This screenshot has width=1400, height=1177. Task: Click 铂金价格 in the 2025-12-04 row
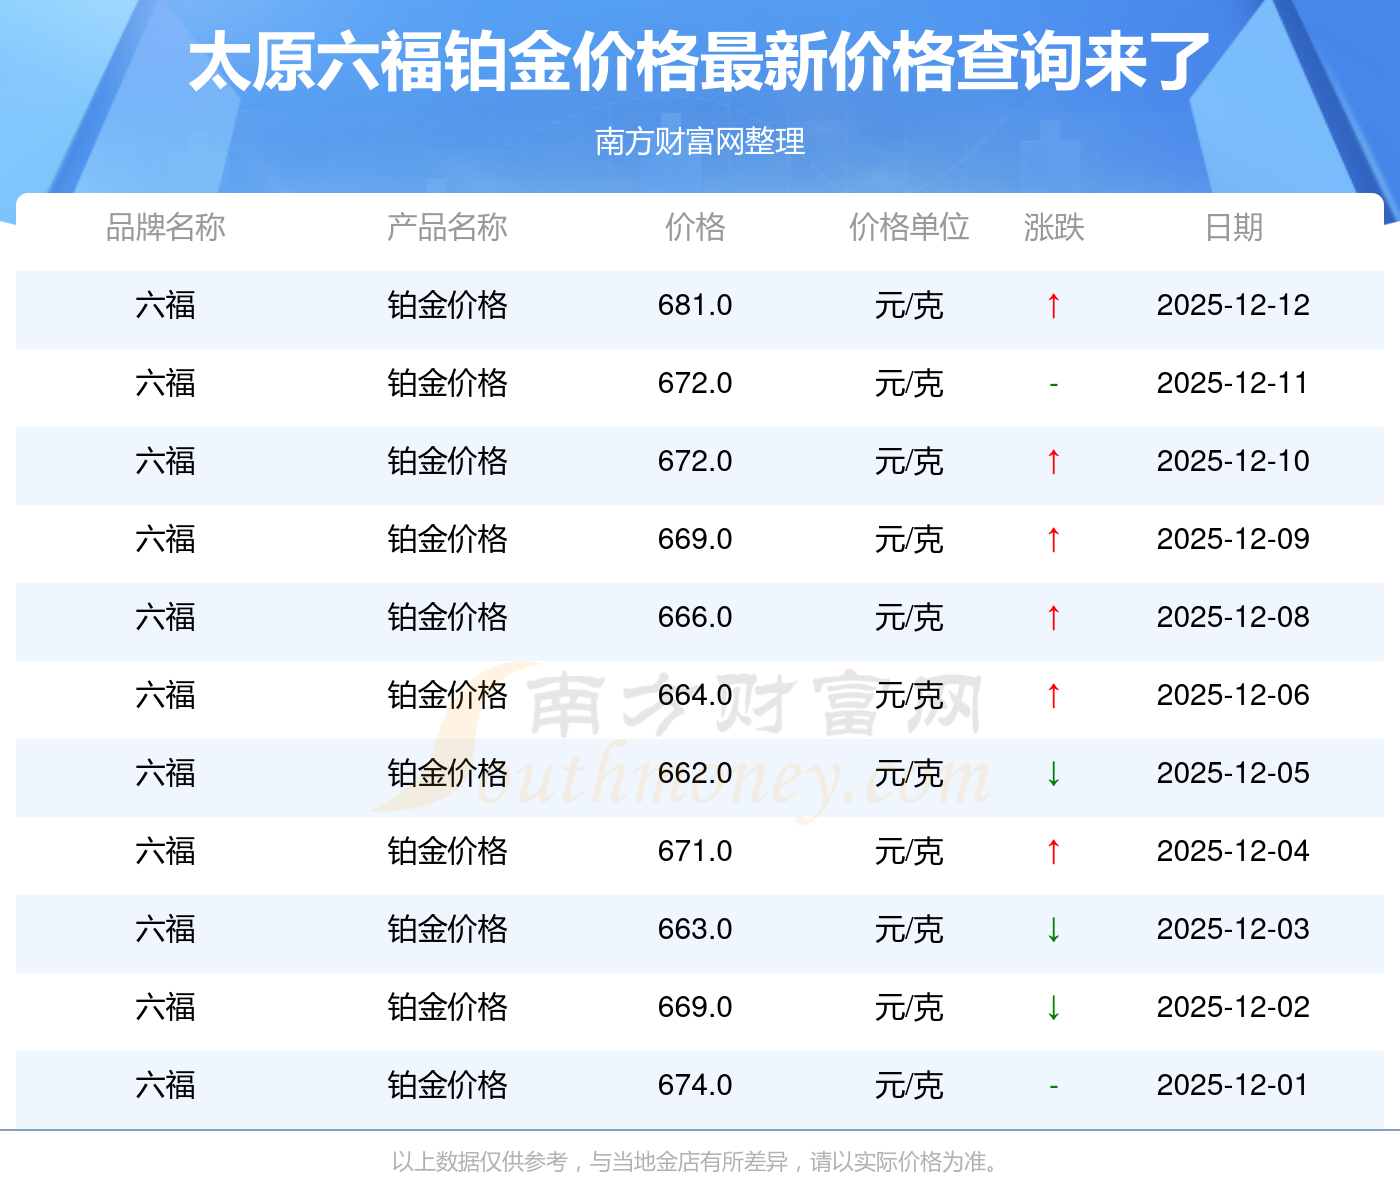(x=447, y=851)
